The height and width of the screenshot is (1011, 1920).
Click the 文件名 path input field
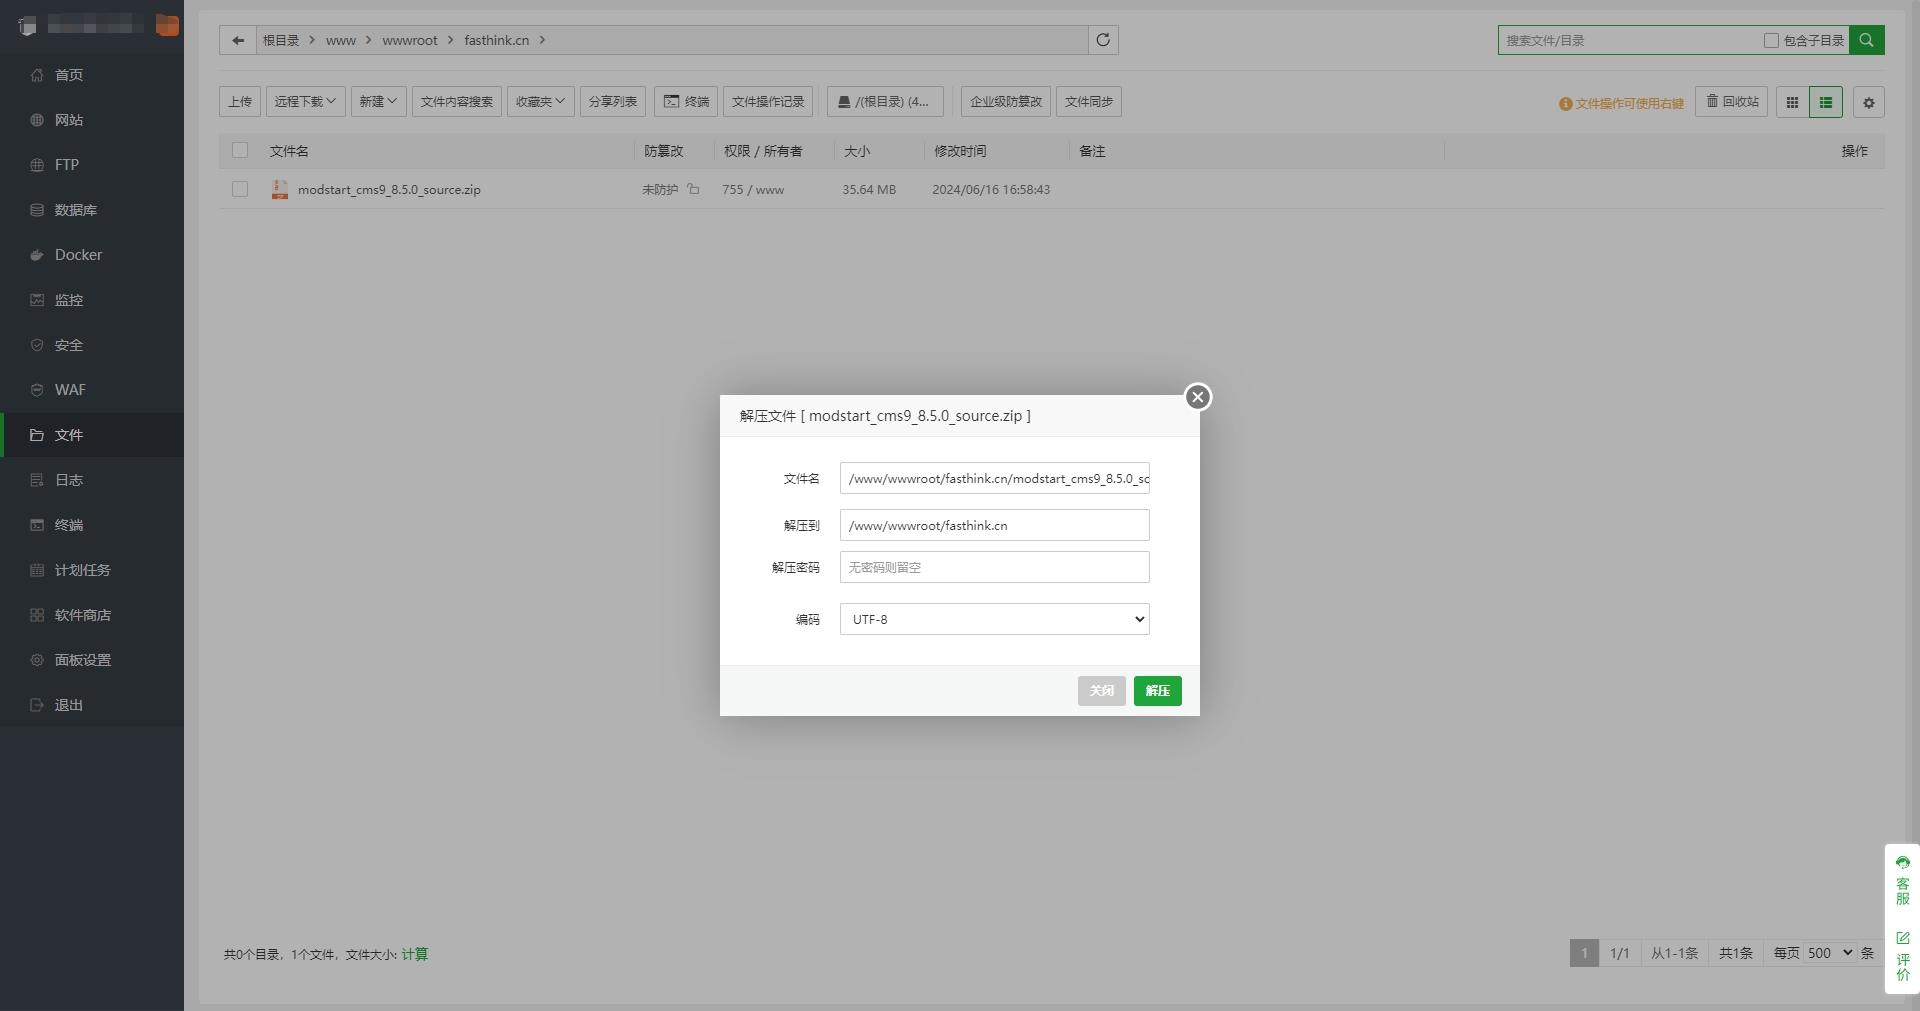pos(995,478)
